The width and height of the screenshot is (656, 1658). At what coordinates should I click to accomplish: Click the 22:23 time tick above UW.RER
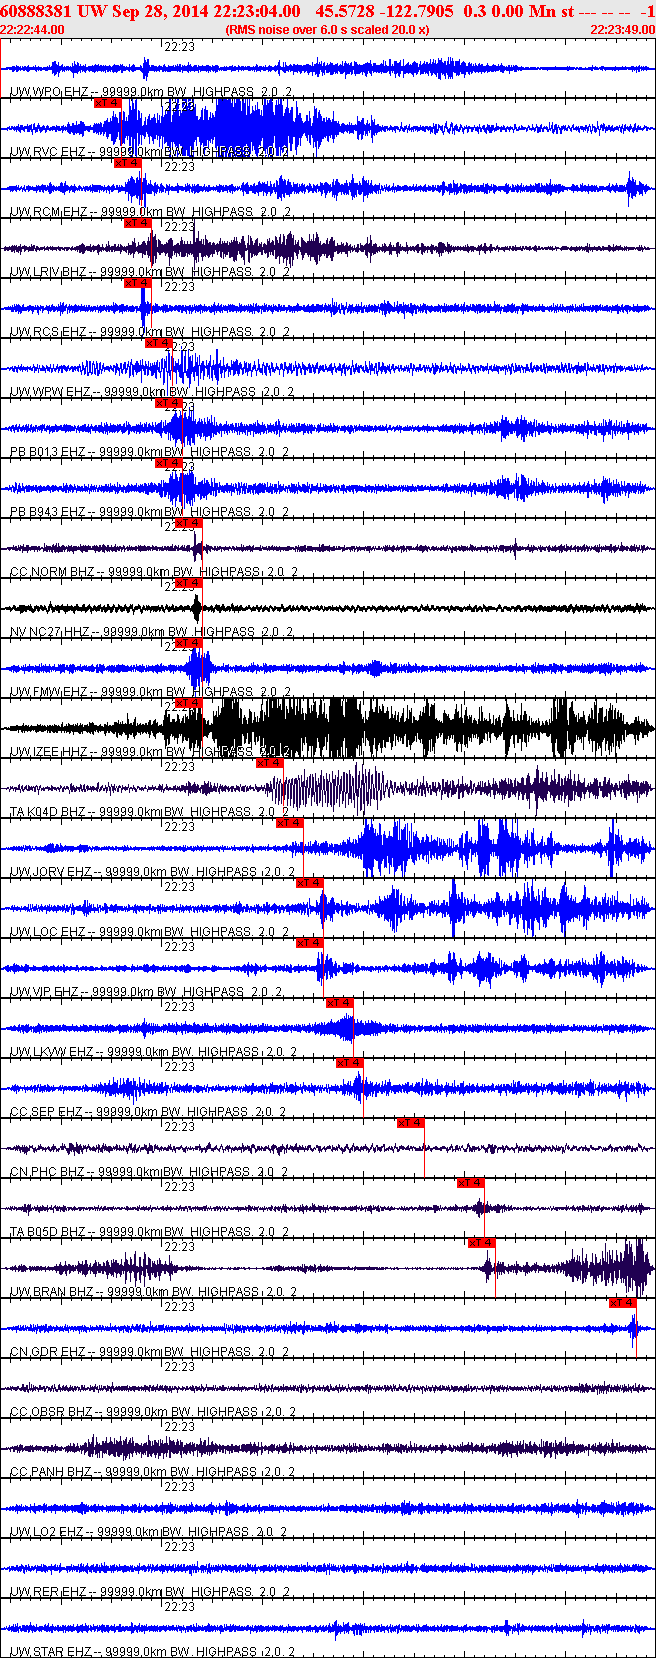(x=179, y=1547)
